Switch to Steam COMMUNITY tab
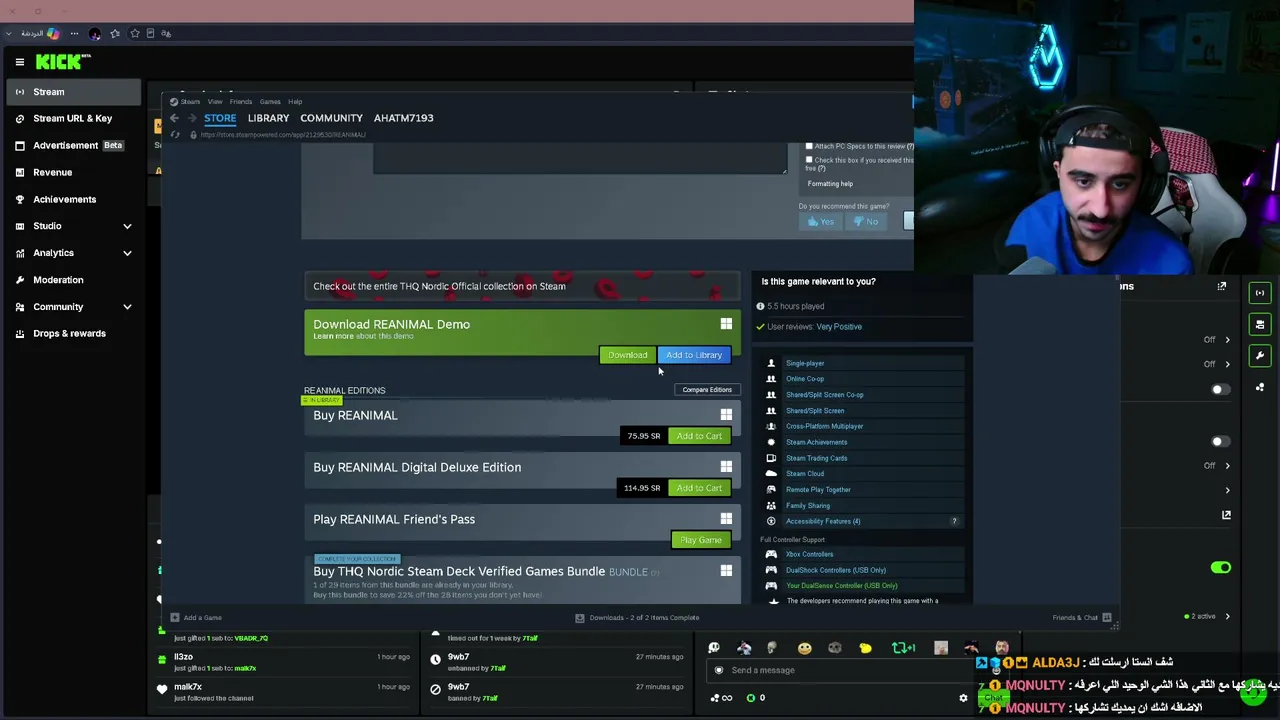 (x=331, y=118)
